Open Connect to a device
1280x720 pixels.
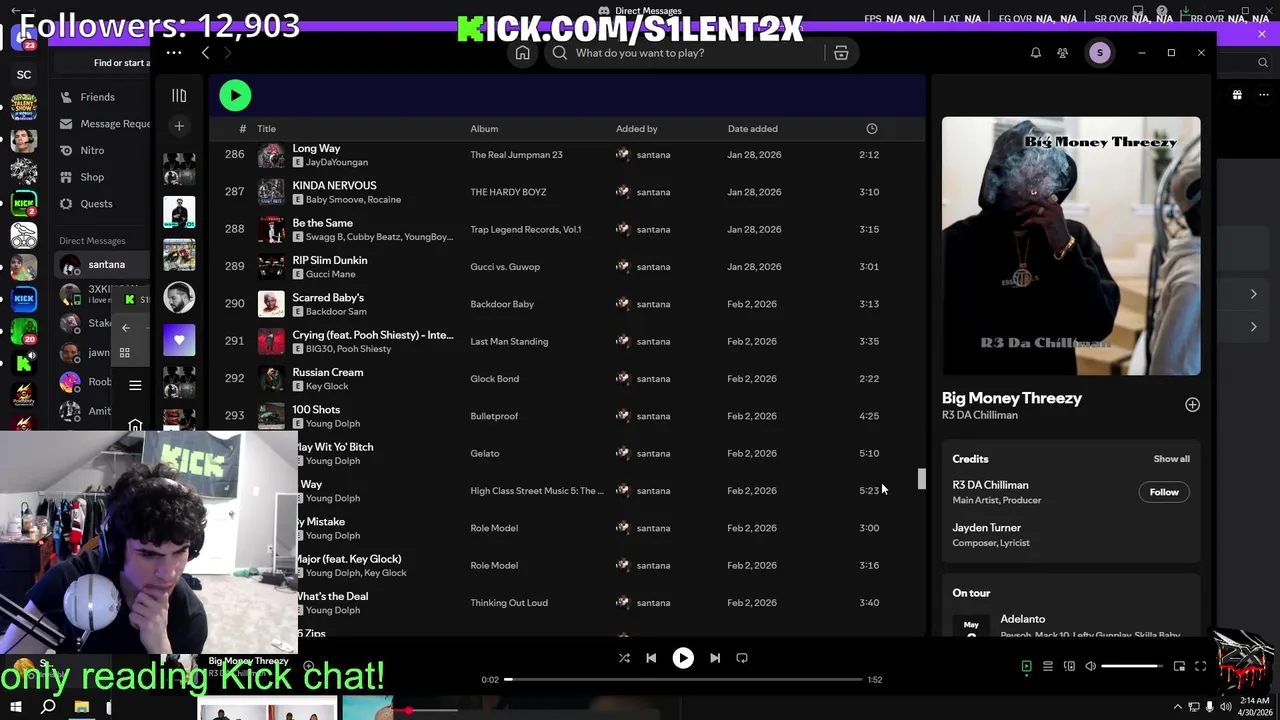click(1069, 666)
